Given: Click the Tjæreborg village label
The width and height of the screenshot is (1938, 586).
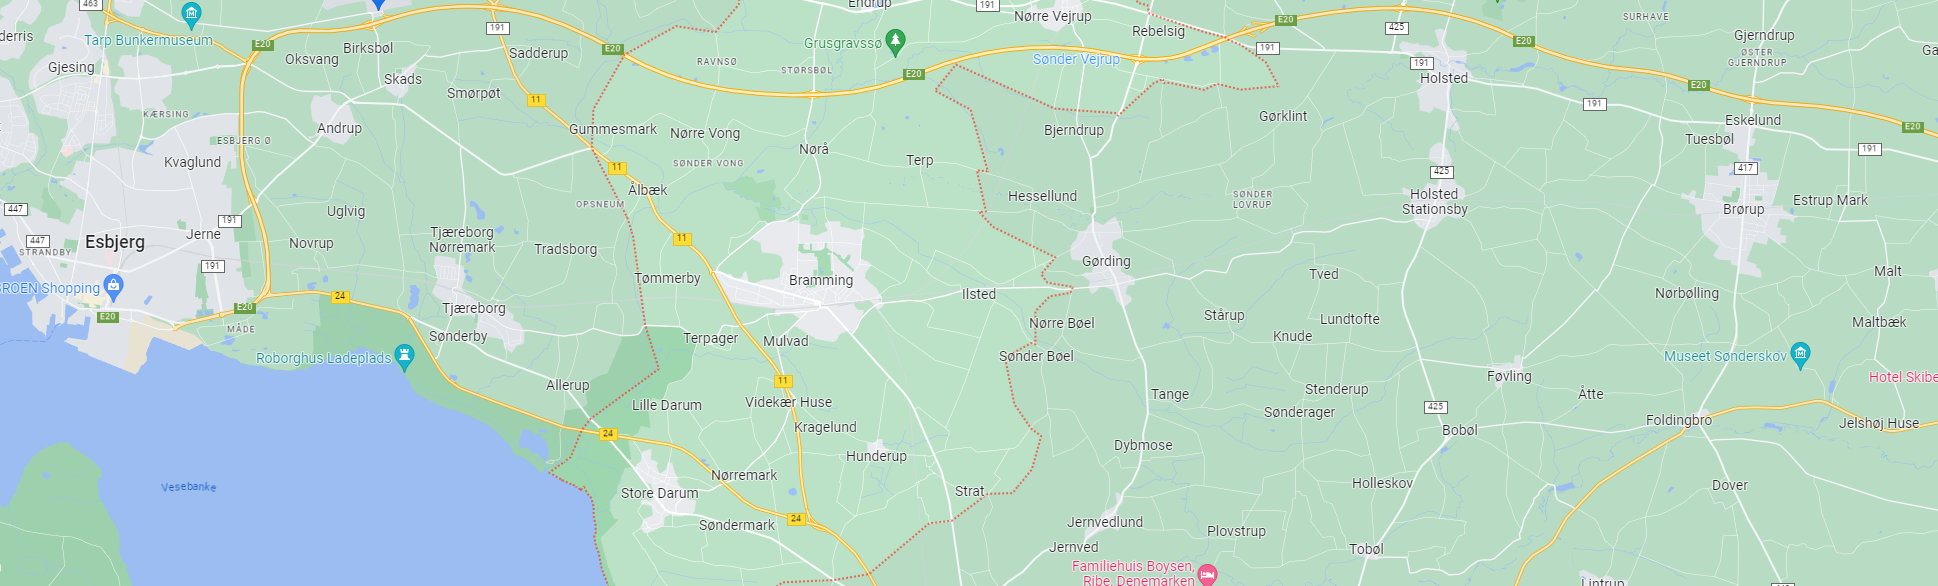Looking at the screenshot, I should [x=474, y=308].
